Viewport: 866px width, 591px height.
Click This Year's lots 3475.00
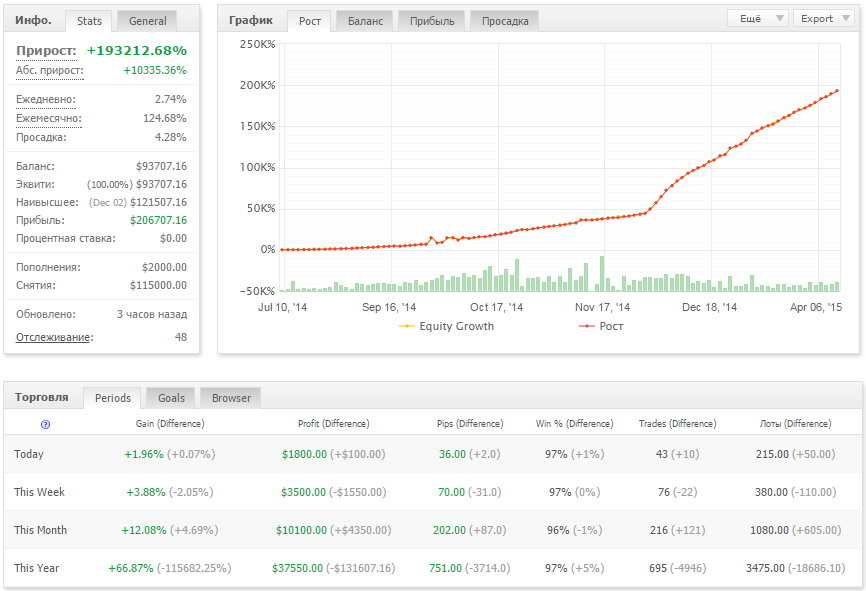(765, 569)
